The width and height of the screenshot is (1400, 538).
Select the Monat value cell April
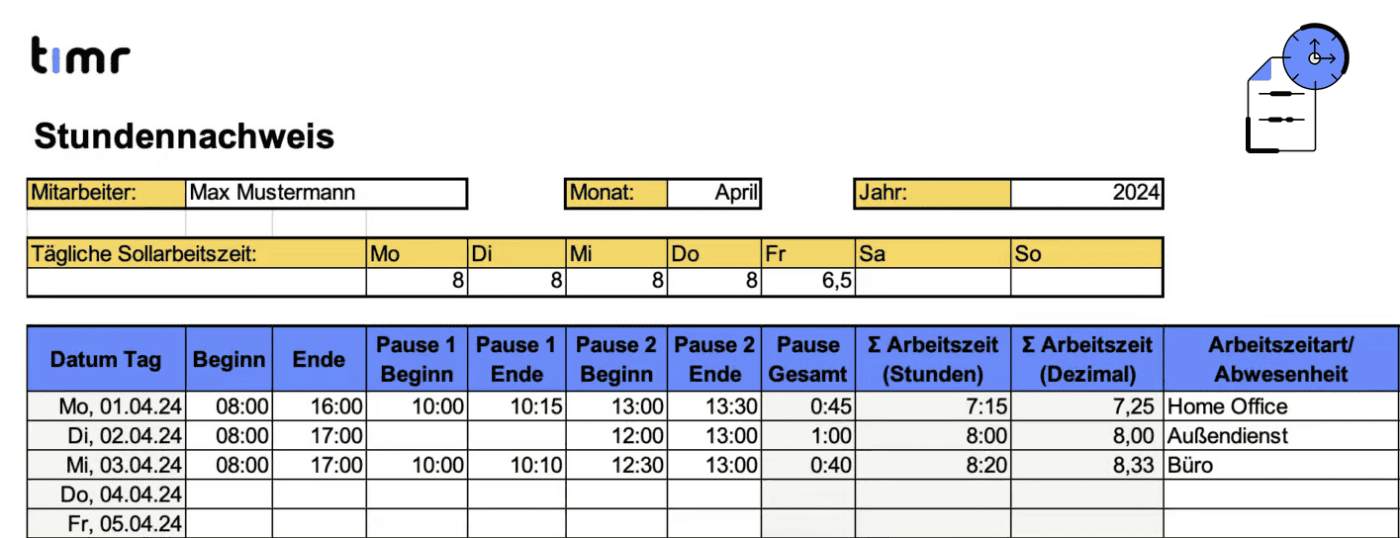coord(714,193)
